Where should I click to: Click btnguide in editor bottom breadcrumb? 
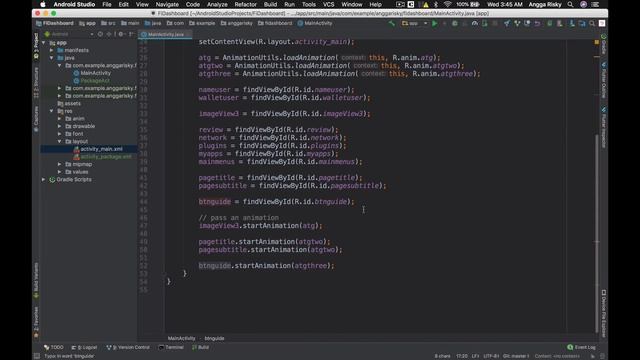point(214,338)
